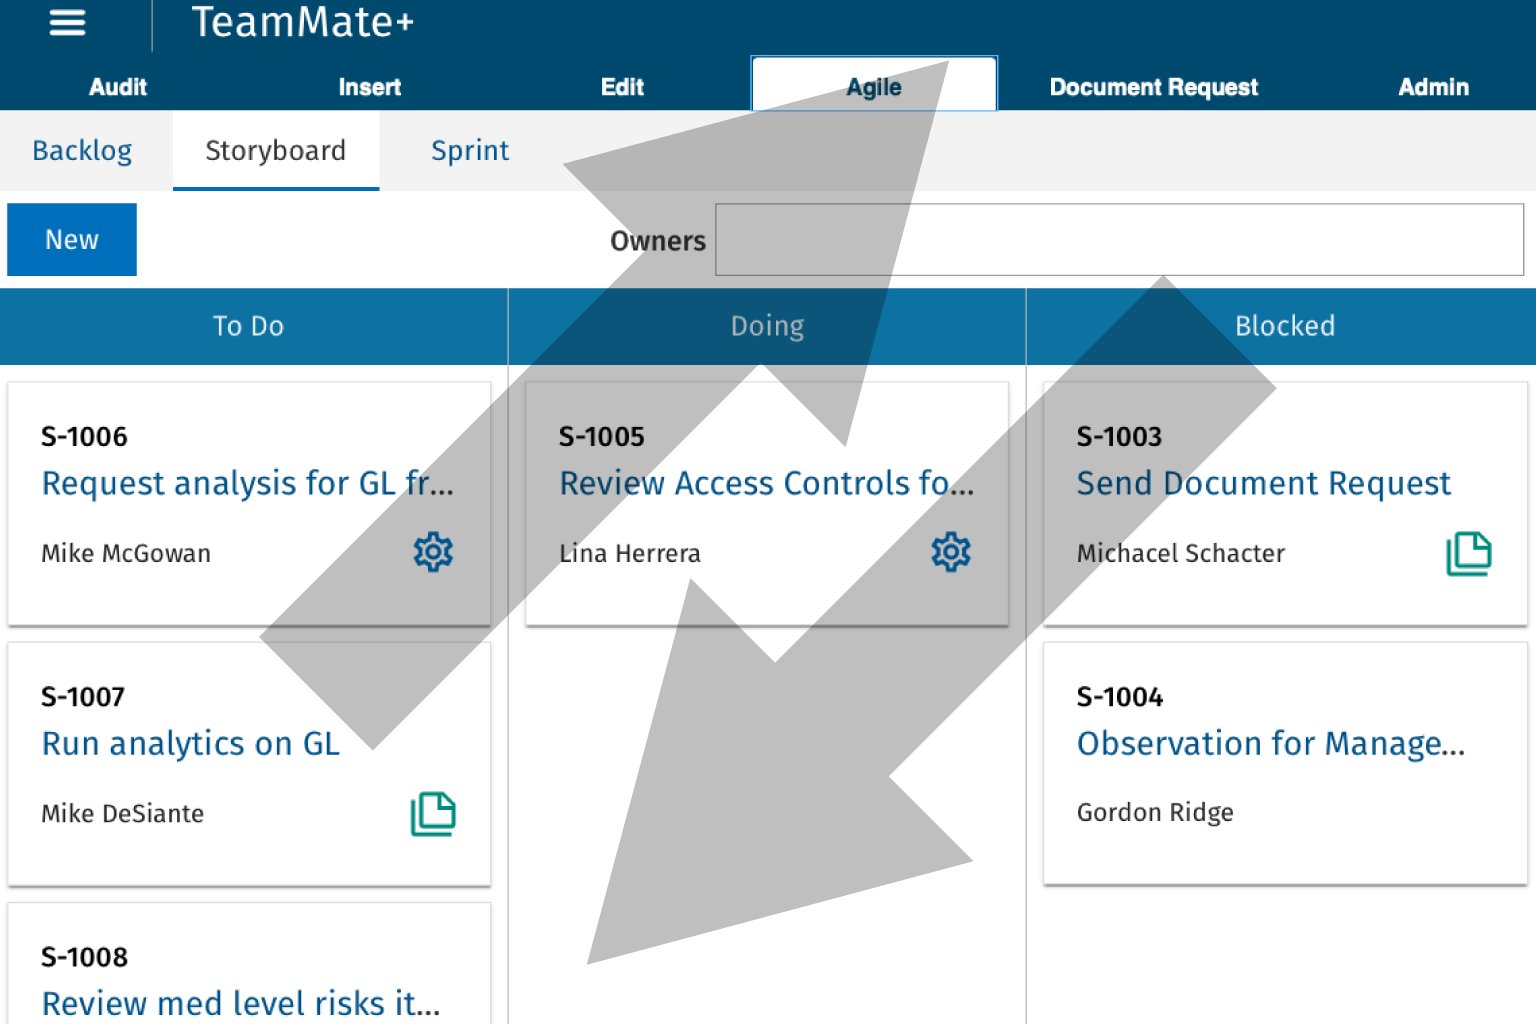Click the documents icon on card S-1007

433,813
